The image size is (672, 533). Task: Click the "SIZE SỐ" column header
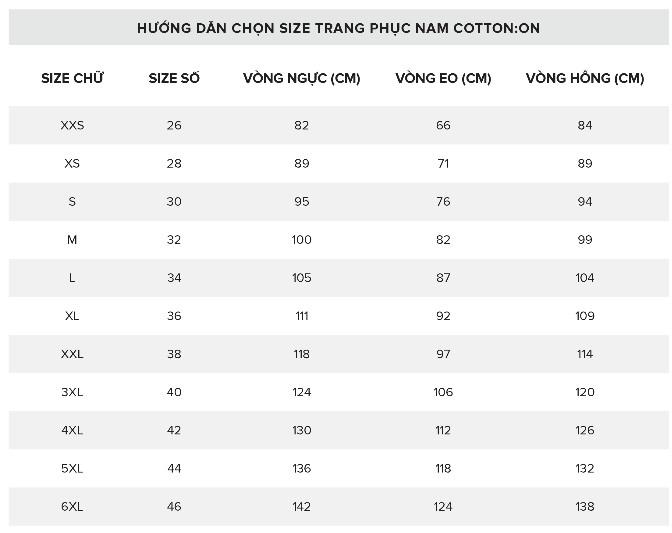pos(174,78)
